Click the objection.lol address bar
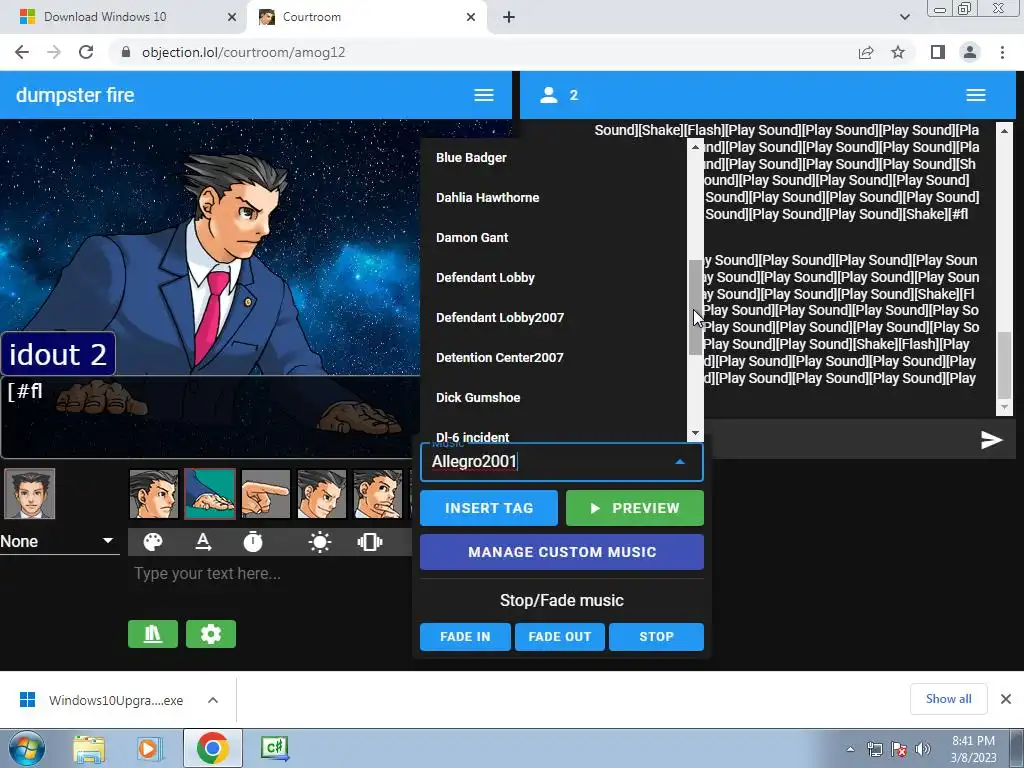The image size is (1024, 768). click(483, 52)
